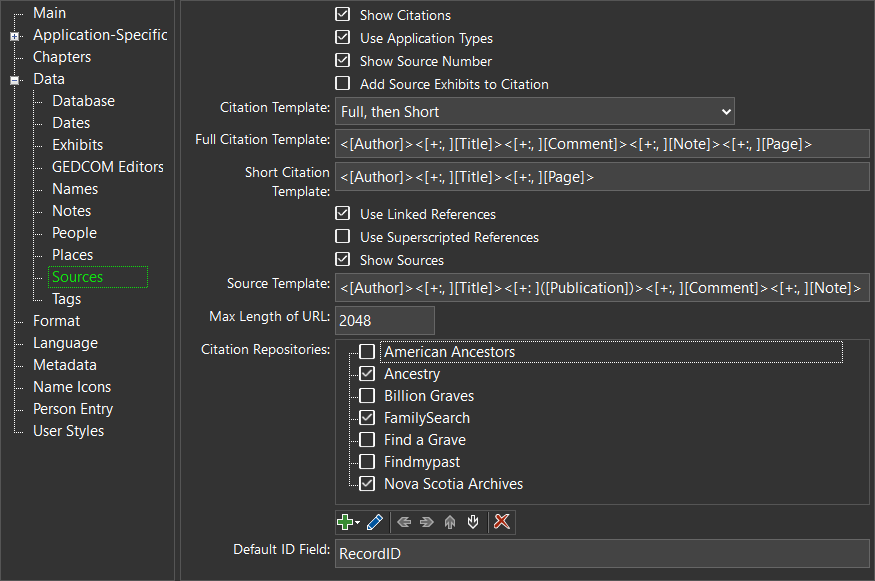Uncheck the Show Citations checkbox
Viewport: 875px width, 581px height.
(x=343, y=15)
